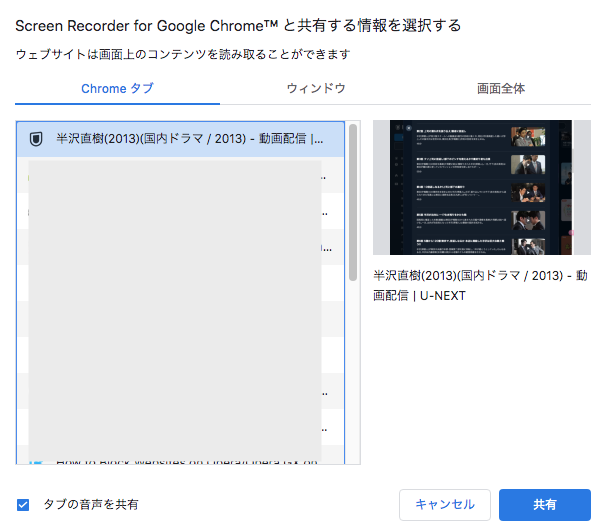Select the 画面全体 tab

point(501,89)
